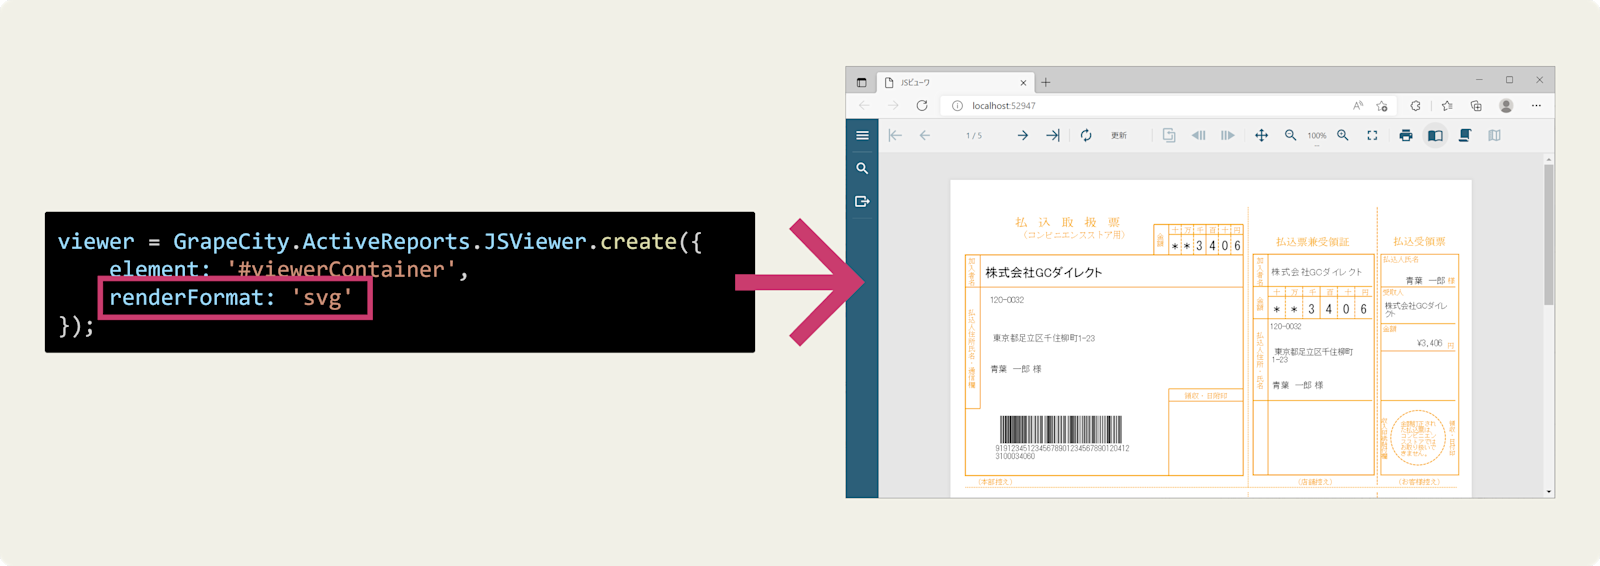The width and height of the screenshot is (1600, 566).
Task: Open the favorites list icon
Action: pos(1447,106)
